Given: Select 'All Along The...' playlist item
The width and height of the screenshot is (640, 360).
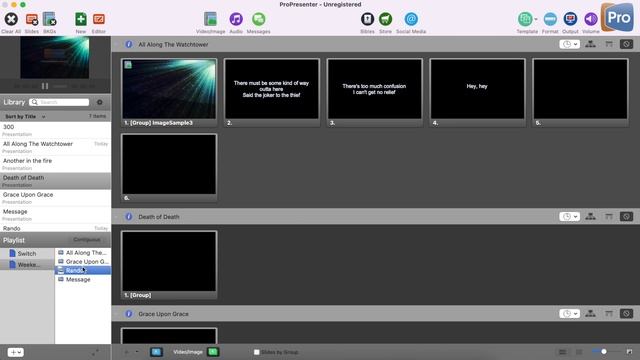Looking at the screenshot, I should coord(83,253).
